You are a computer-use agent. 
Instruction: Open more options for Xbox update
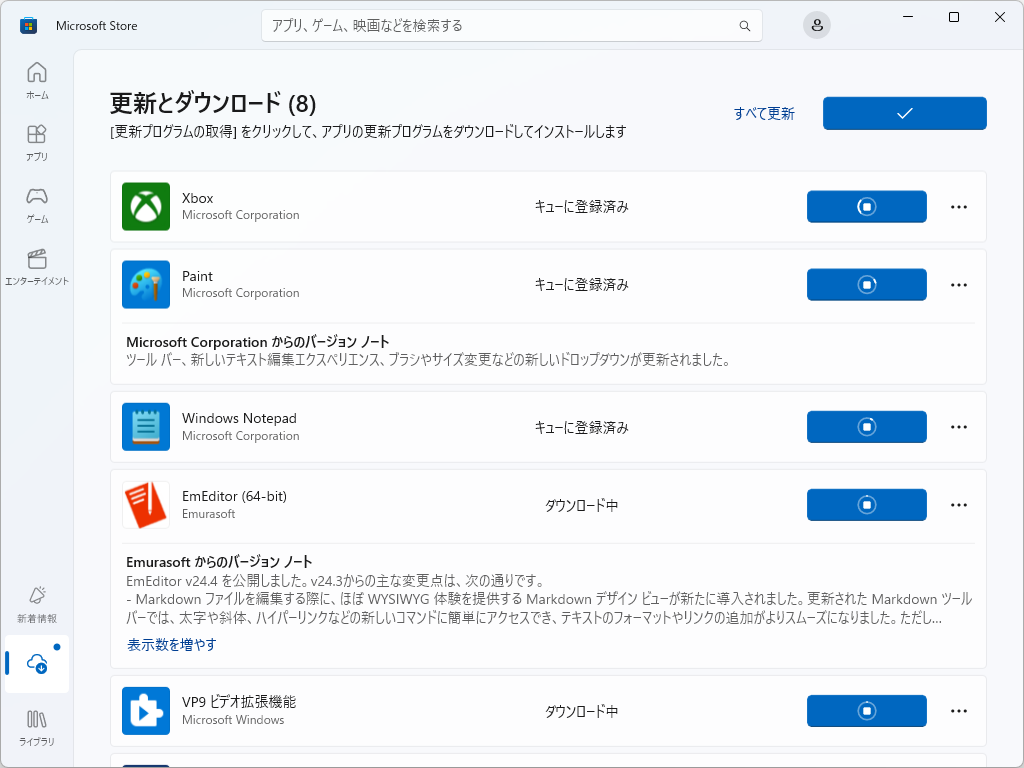pos(958,206)
